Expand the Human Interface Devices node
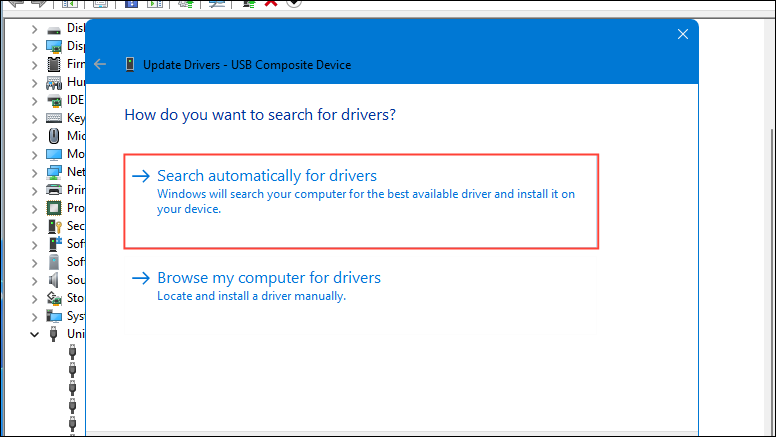Image resolution: width=776 pixels, height=437 pixels. [36, 82]
